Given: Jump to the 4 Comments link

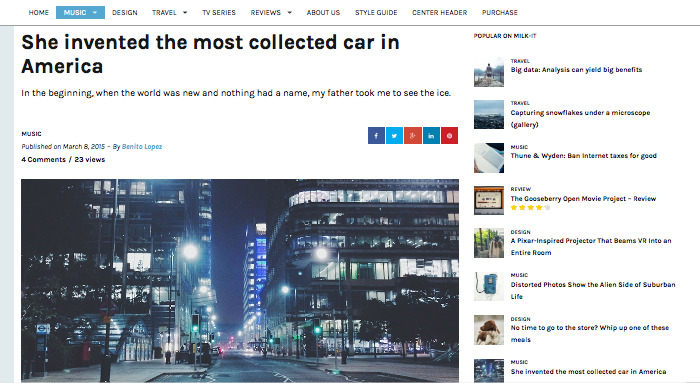Looking at the screenshot, I should 43,159.
